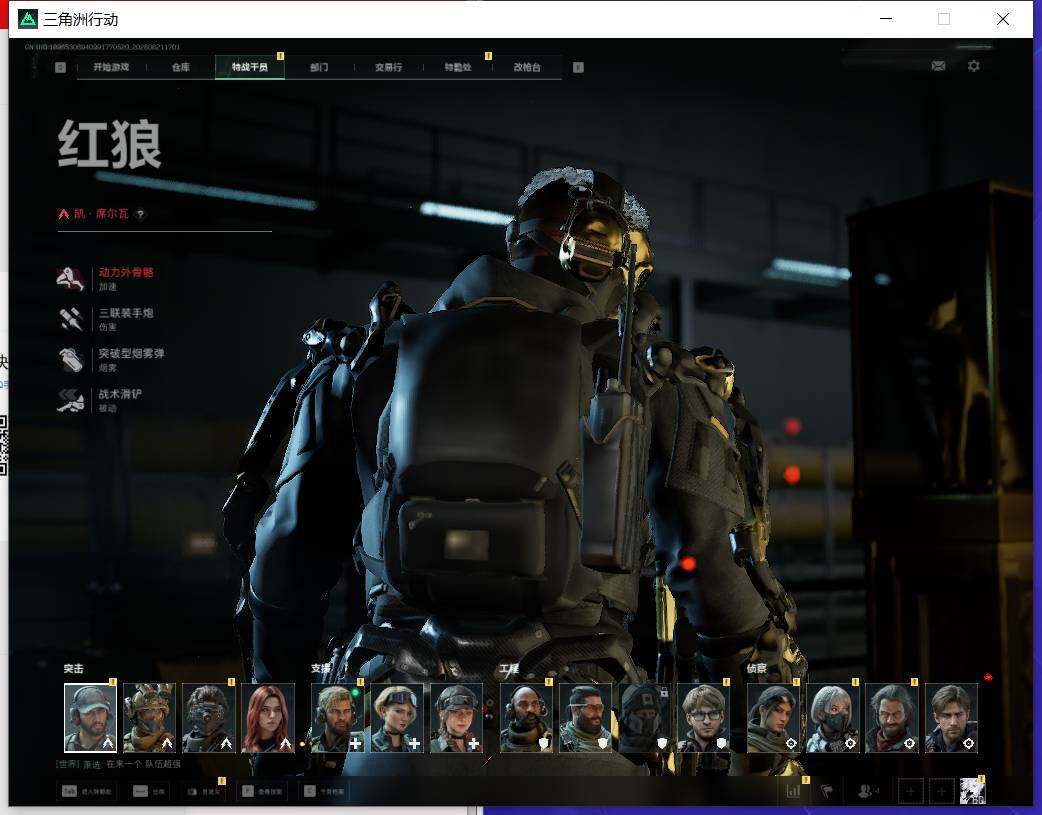The width and height of the screenshot is (1042, 815).
Task: Click the Tab key hint button at bottom
Action: click(x=86, y=791)
